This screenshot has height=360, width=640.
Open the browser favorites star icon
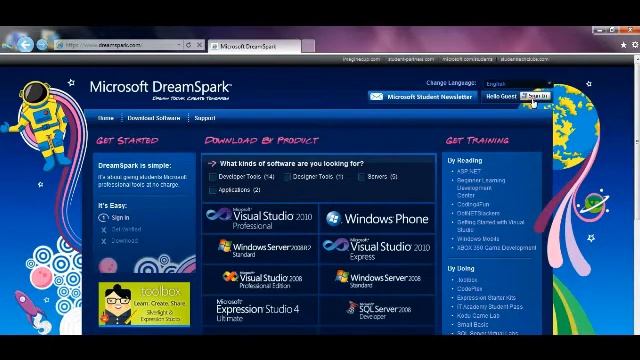click(x=623, y=45)
